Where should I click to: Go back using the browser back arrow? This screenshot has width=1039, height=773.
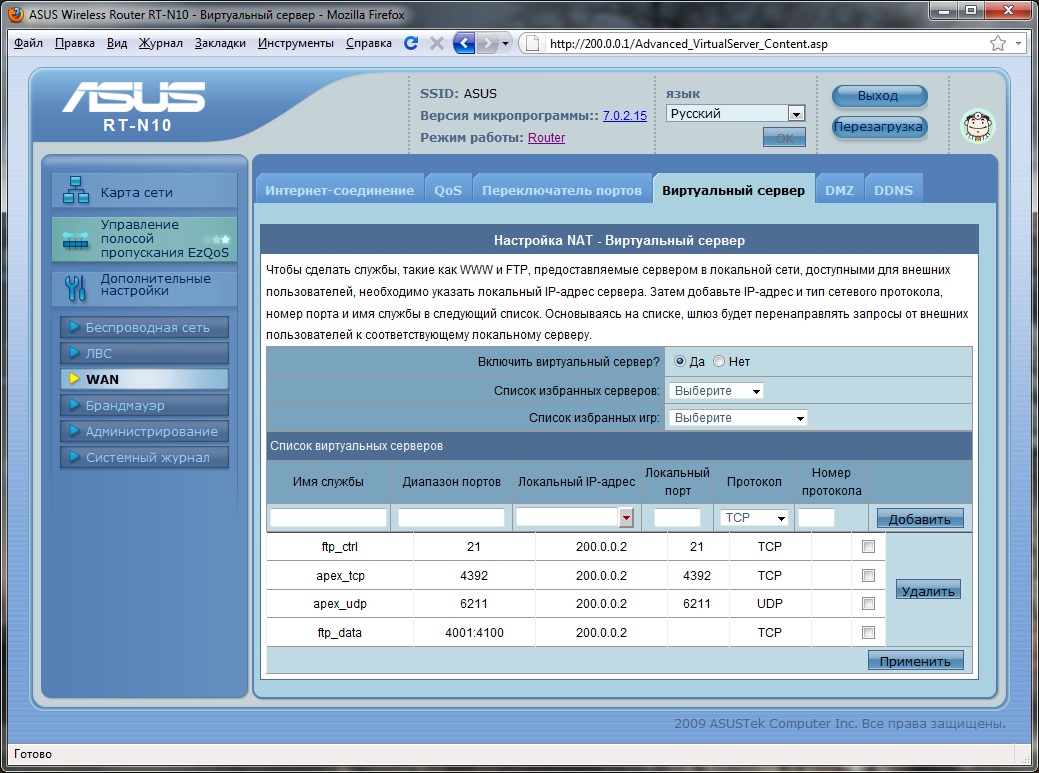click(x=464, y=44)
